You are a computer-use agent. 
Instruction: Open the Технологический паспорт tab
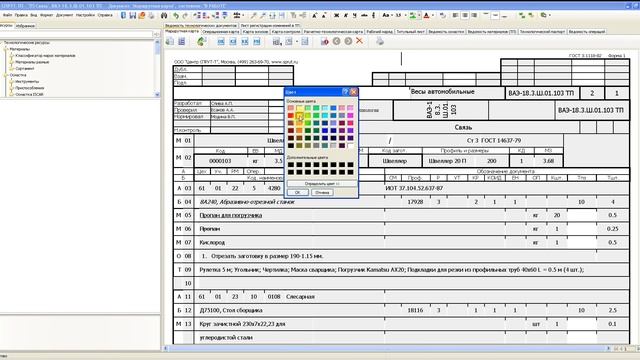click(x=542, y=31)
